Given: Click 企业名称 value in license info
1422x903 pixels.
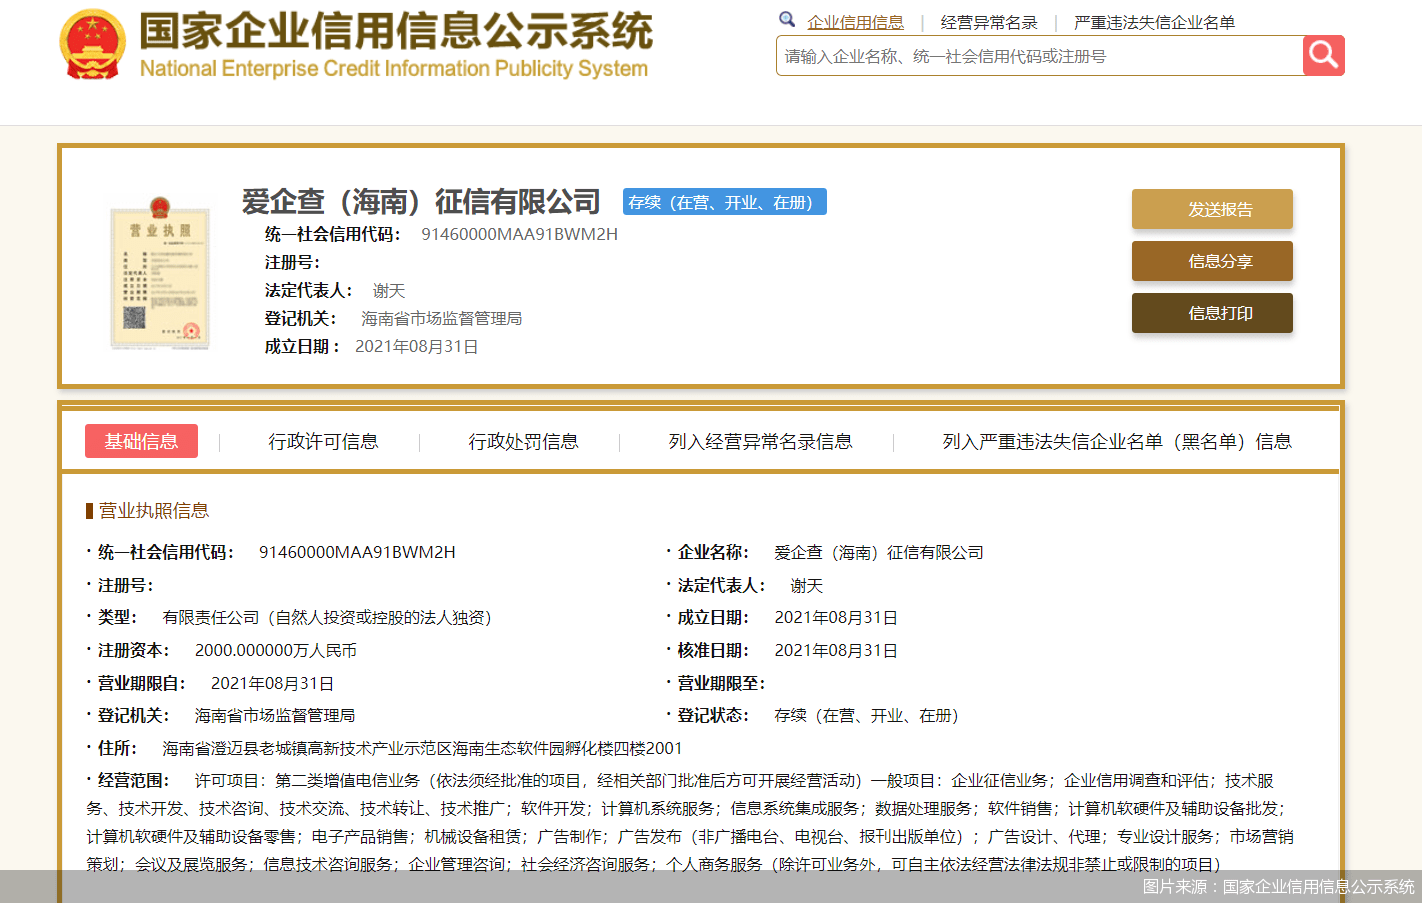Looking at the screenshot, I should coord(879,553).
